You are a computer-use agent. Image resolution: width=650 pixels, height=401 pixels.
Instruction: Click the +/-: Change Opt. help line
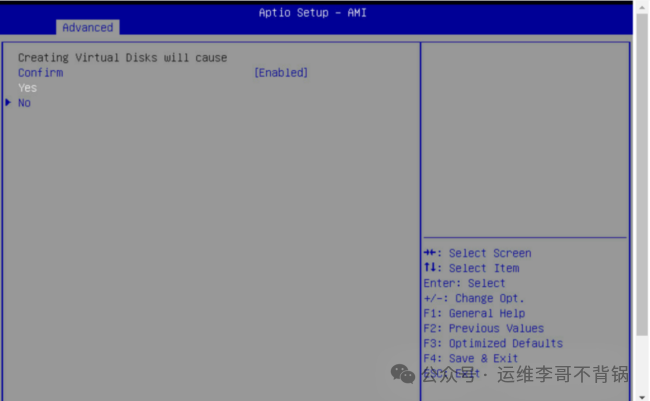(x=474, y=298)
